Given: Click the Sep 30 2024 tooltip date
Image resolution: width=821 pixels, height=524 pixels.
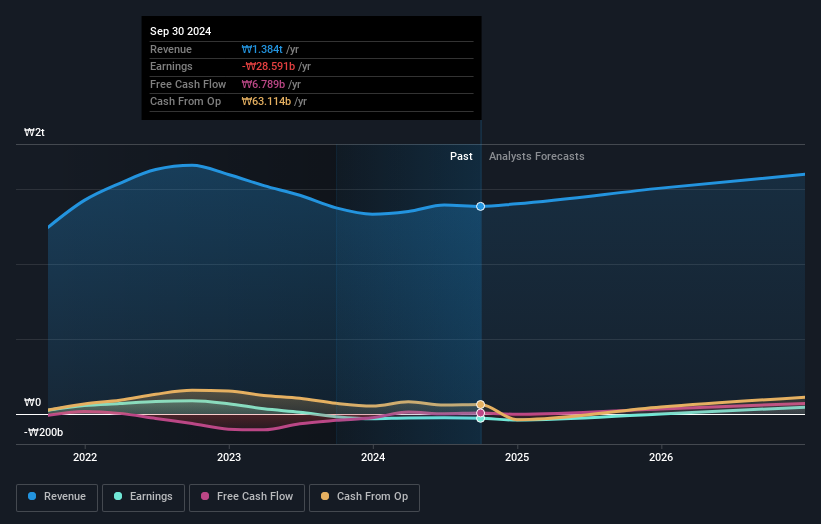Looking at the screenshot, I should click(181, 31).
